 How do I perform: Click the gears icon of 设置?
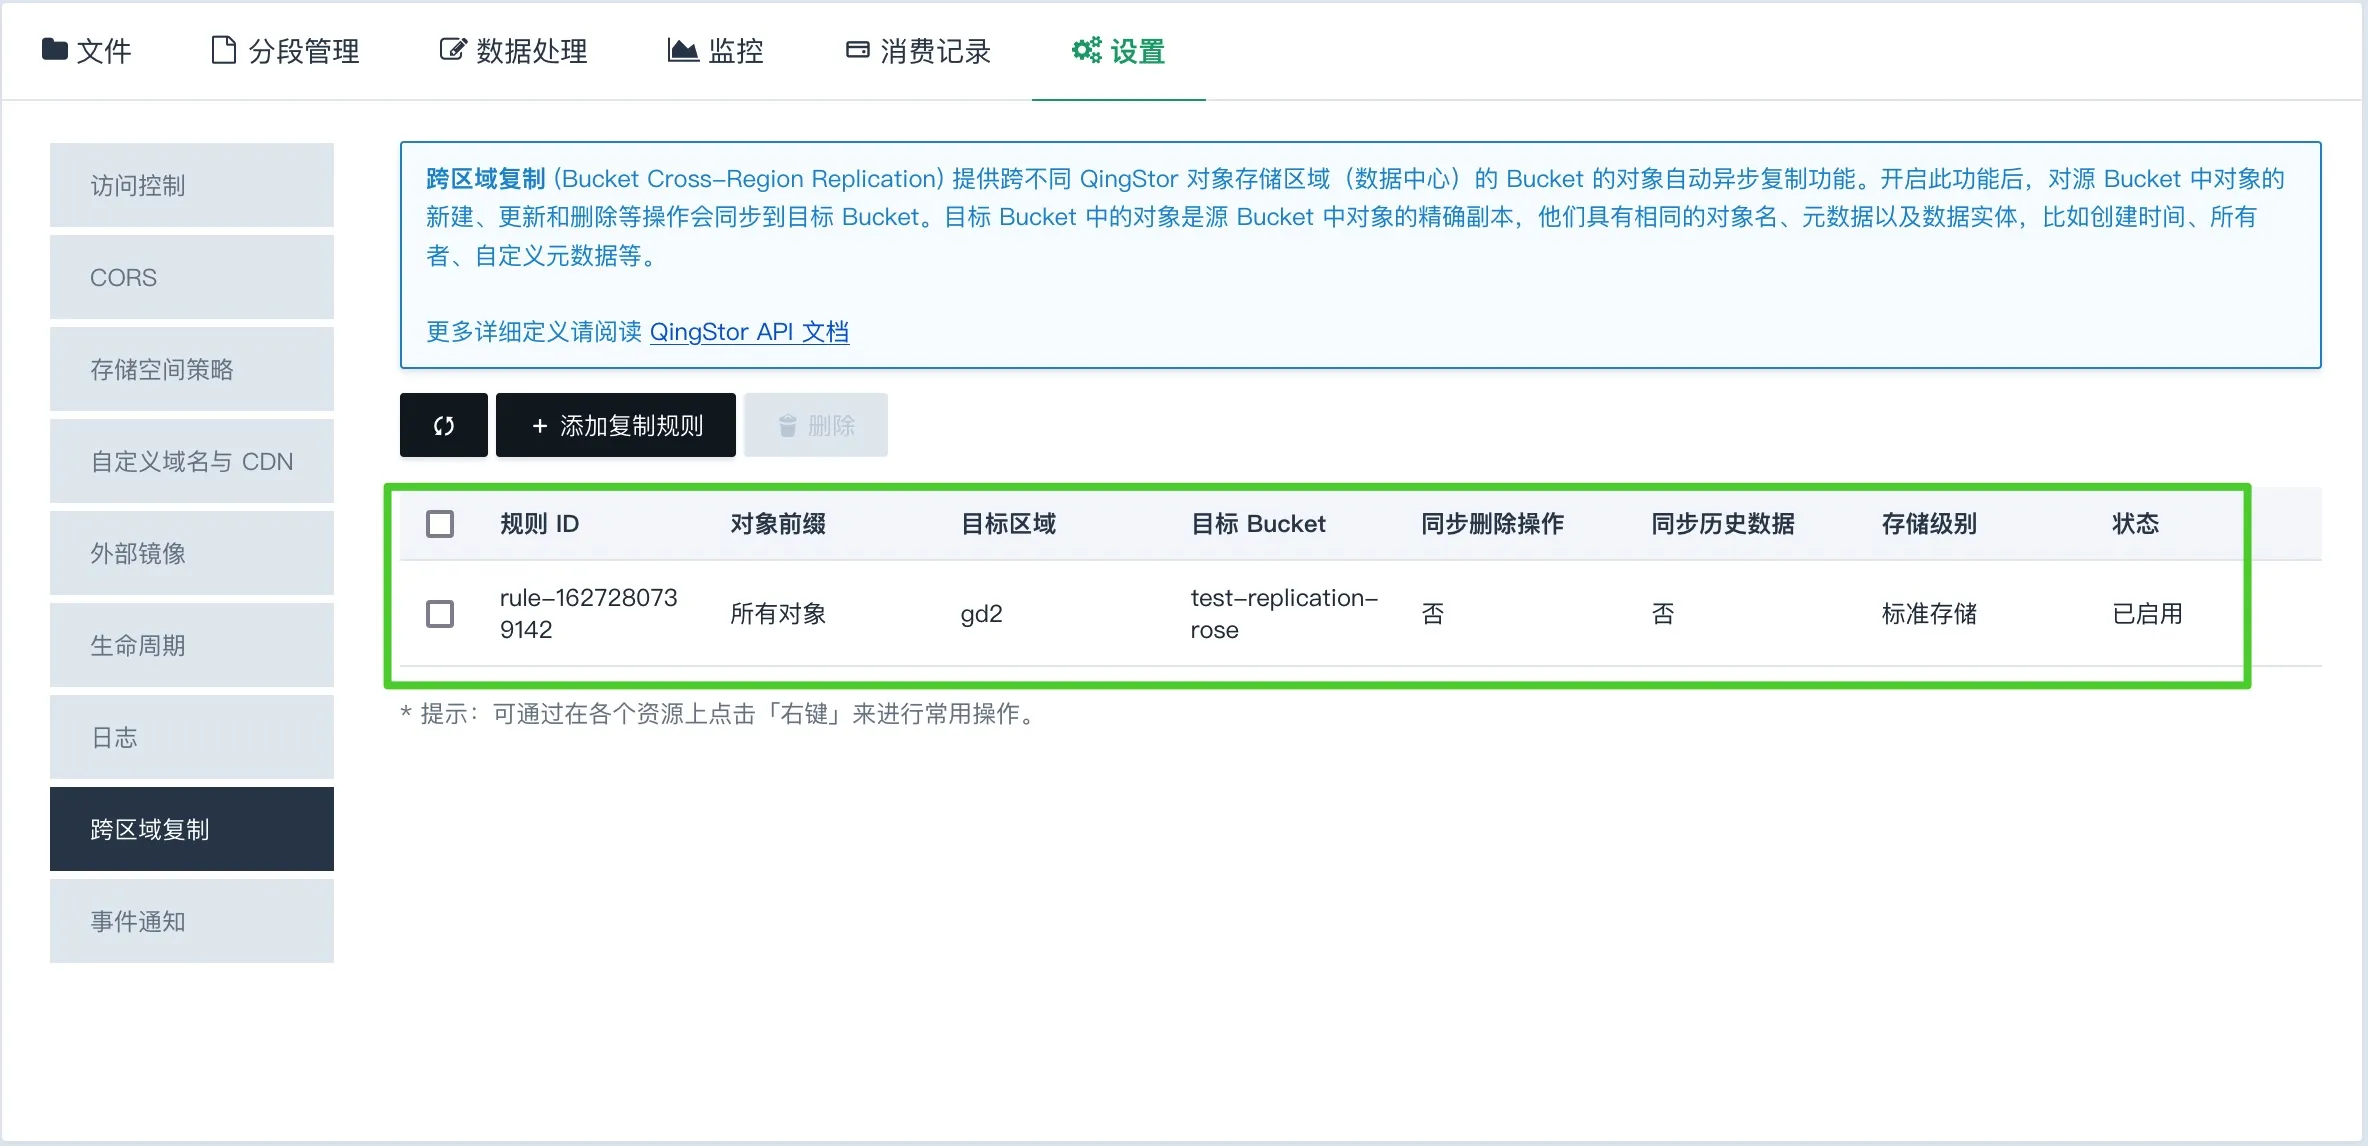pyautogui.click(x=1086, y=49)
